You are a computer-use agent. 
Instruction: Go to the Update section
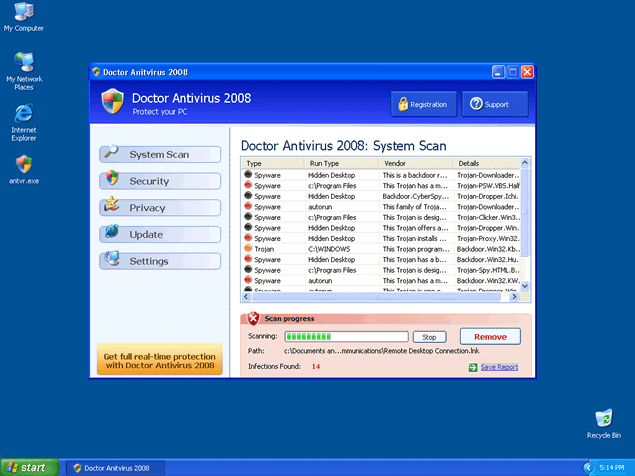160,234
